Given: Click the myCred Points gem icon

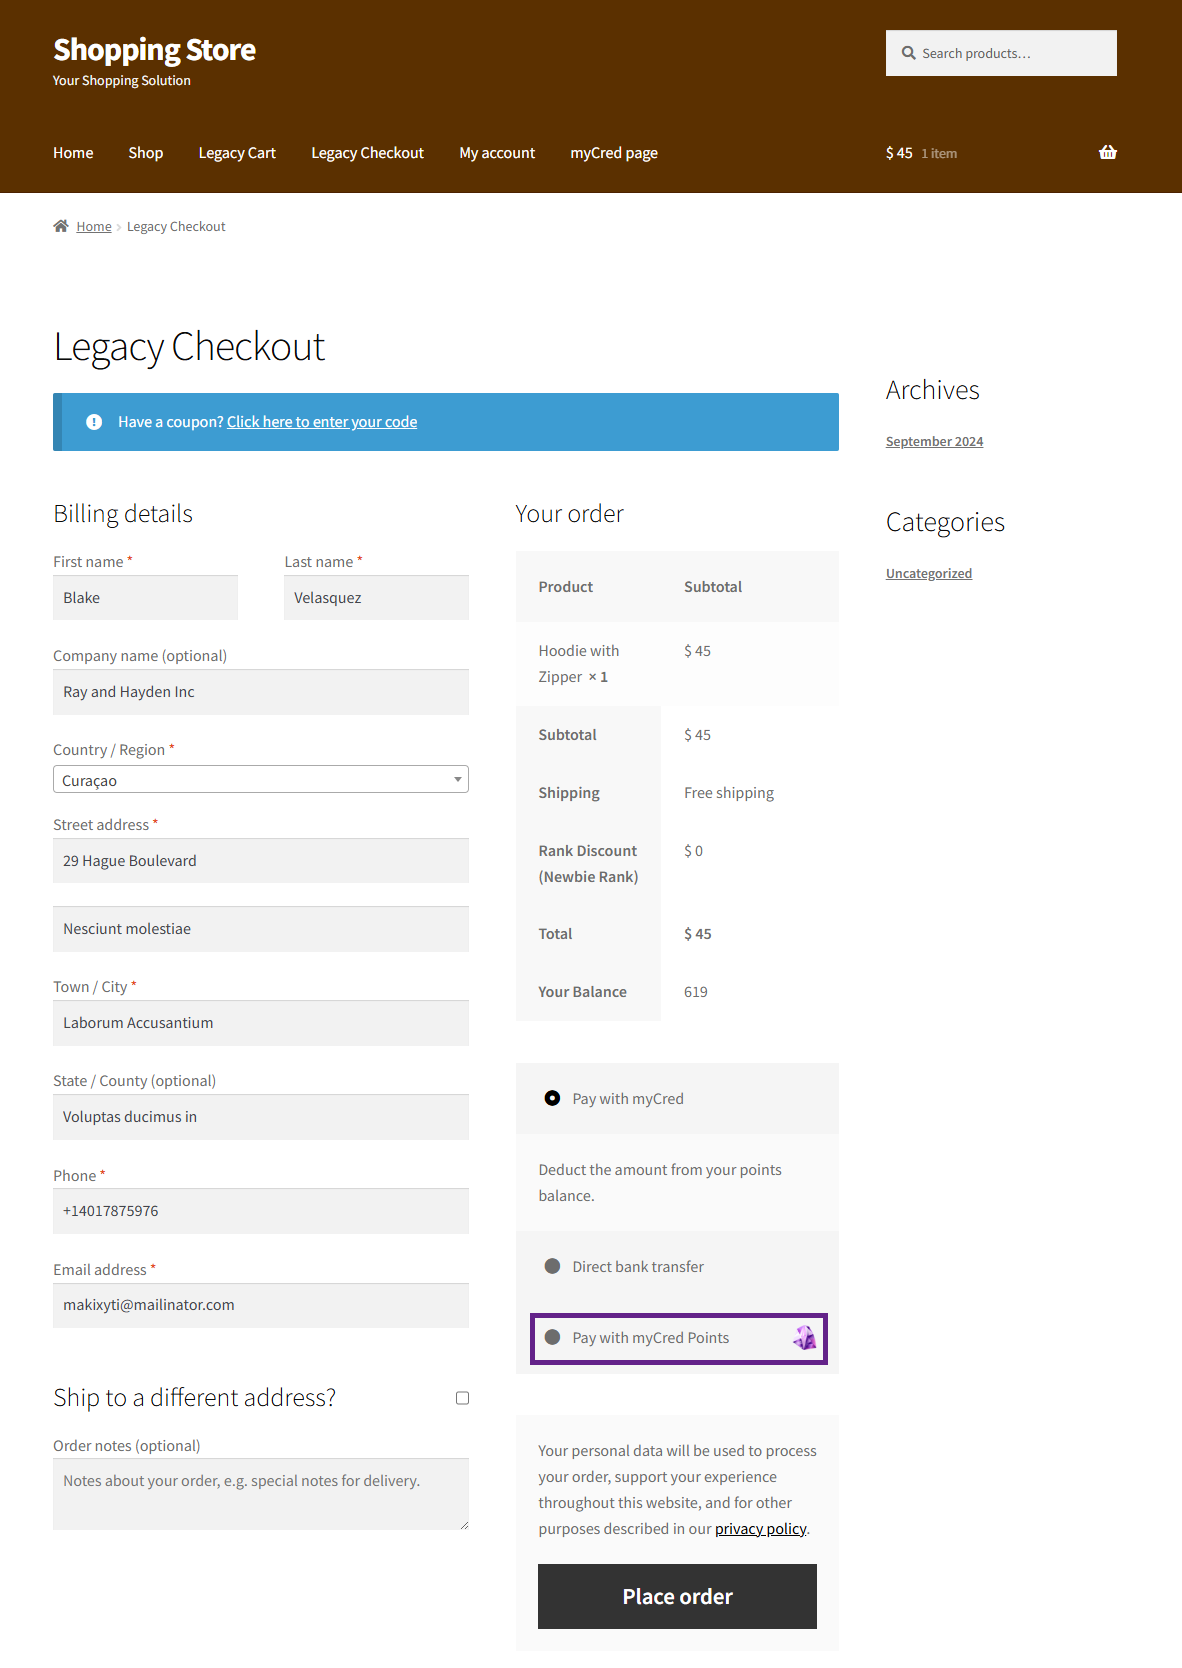Looking at the screenshot, I should [804, 1337].
